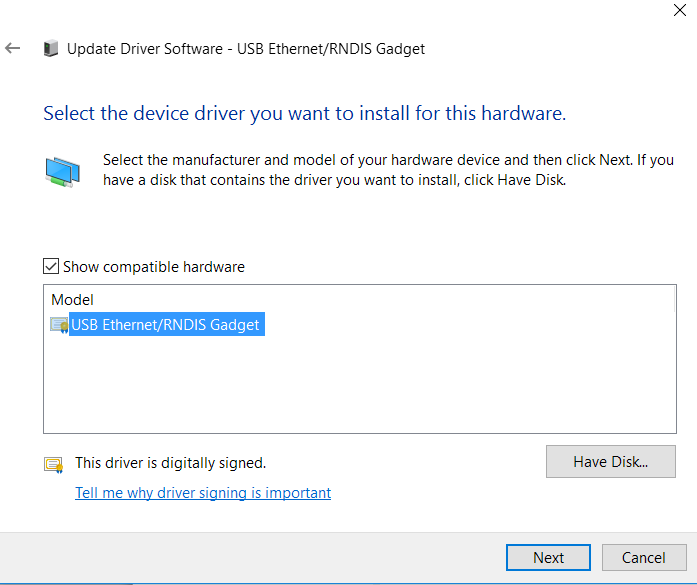This screenshot has width=697, height=585.
Task: Go back using the arrow icon
Action: coord(12,48)
